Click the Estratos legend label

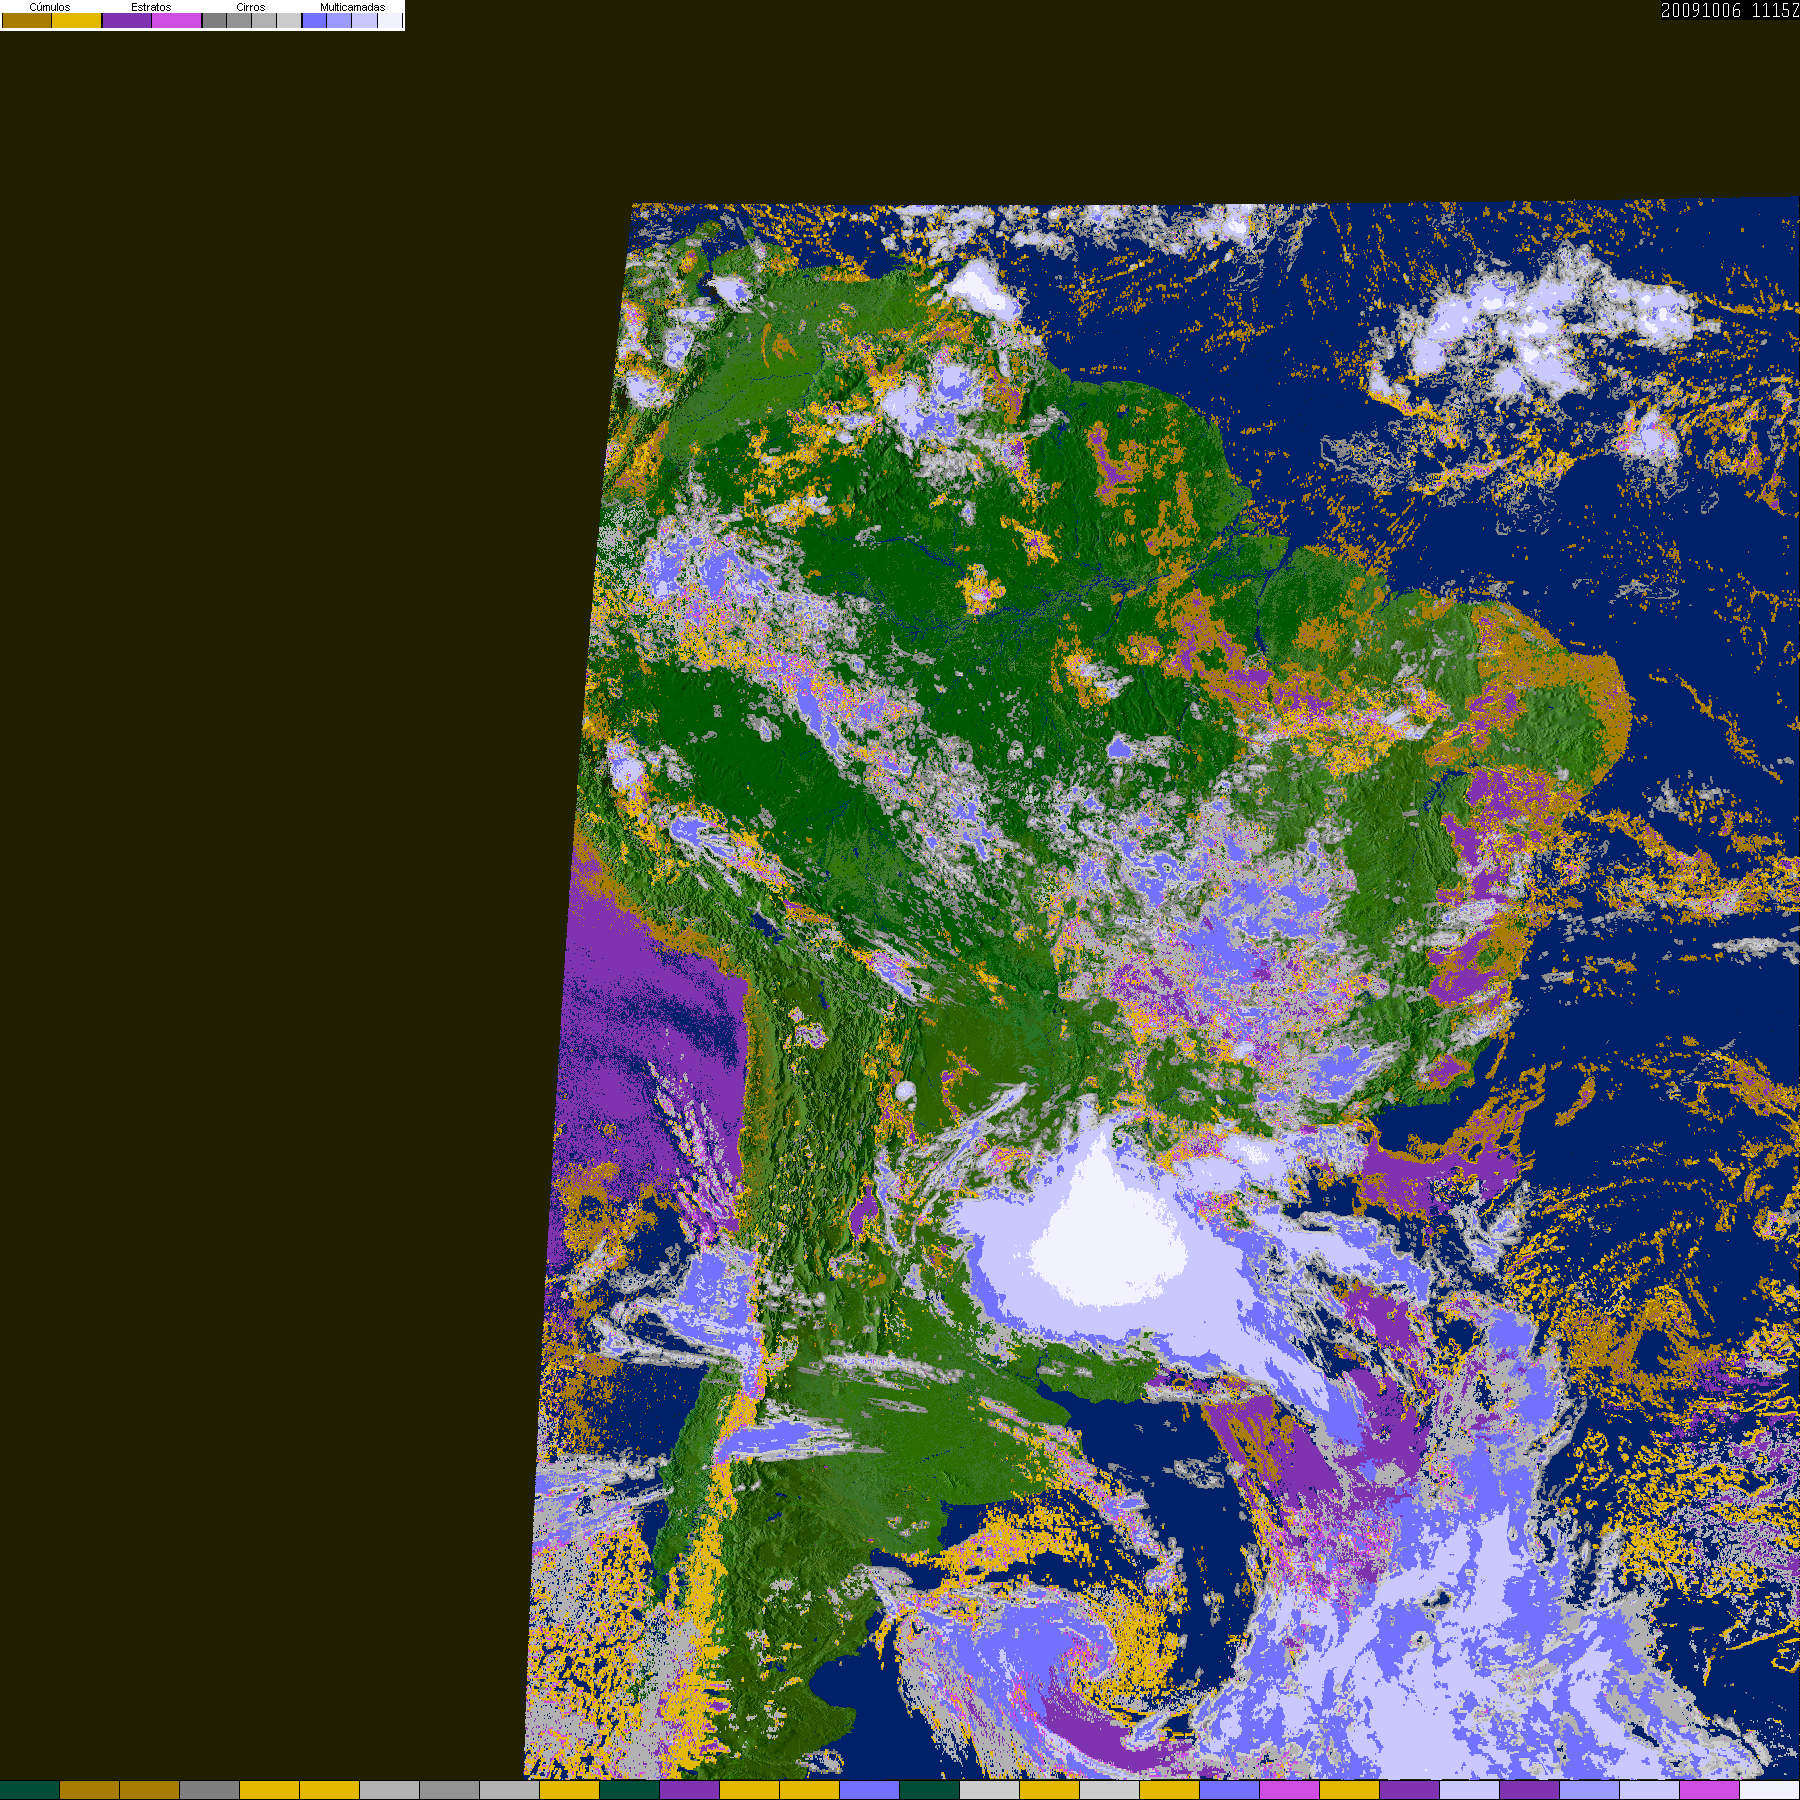151,7
